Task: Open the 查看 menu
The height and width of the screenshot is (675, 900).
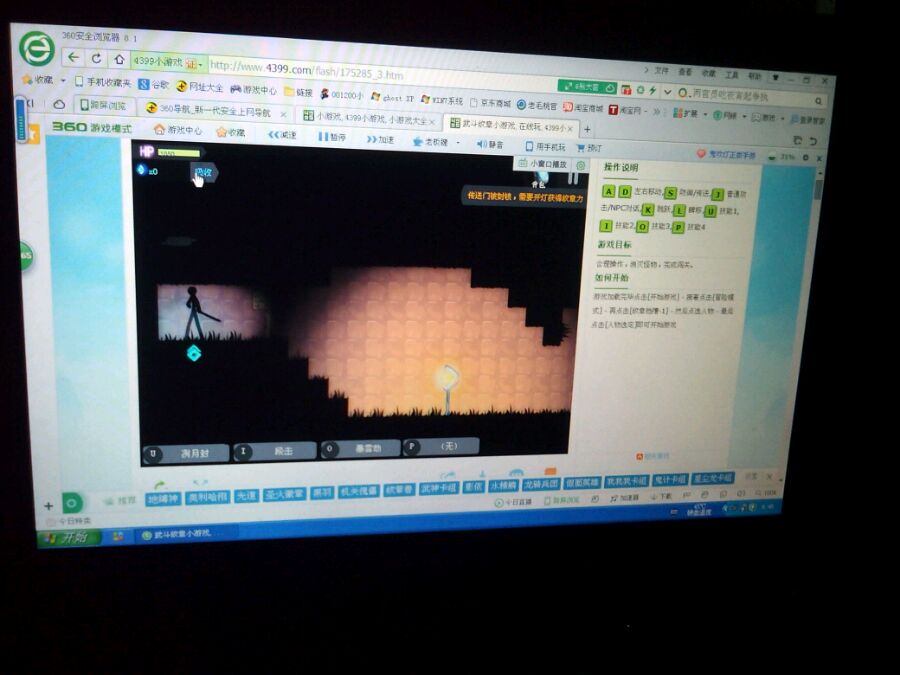Action: 685,72
